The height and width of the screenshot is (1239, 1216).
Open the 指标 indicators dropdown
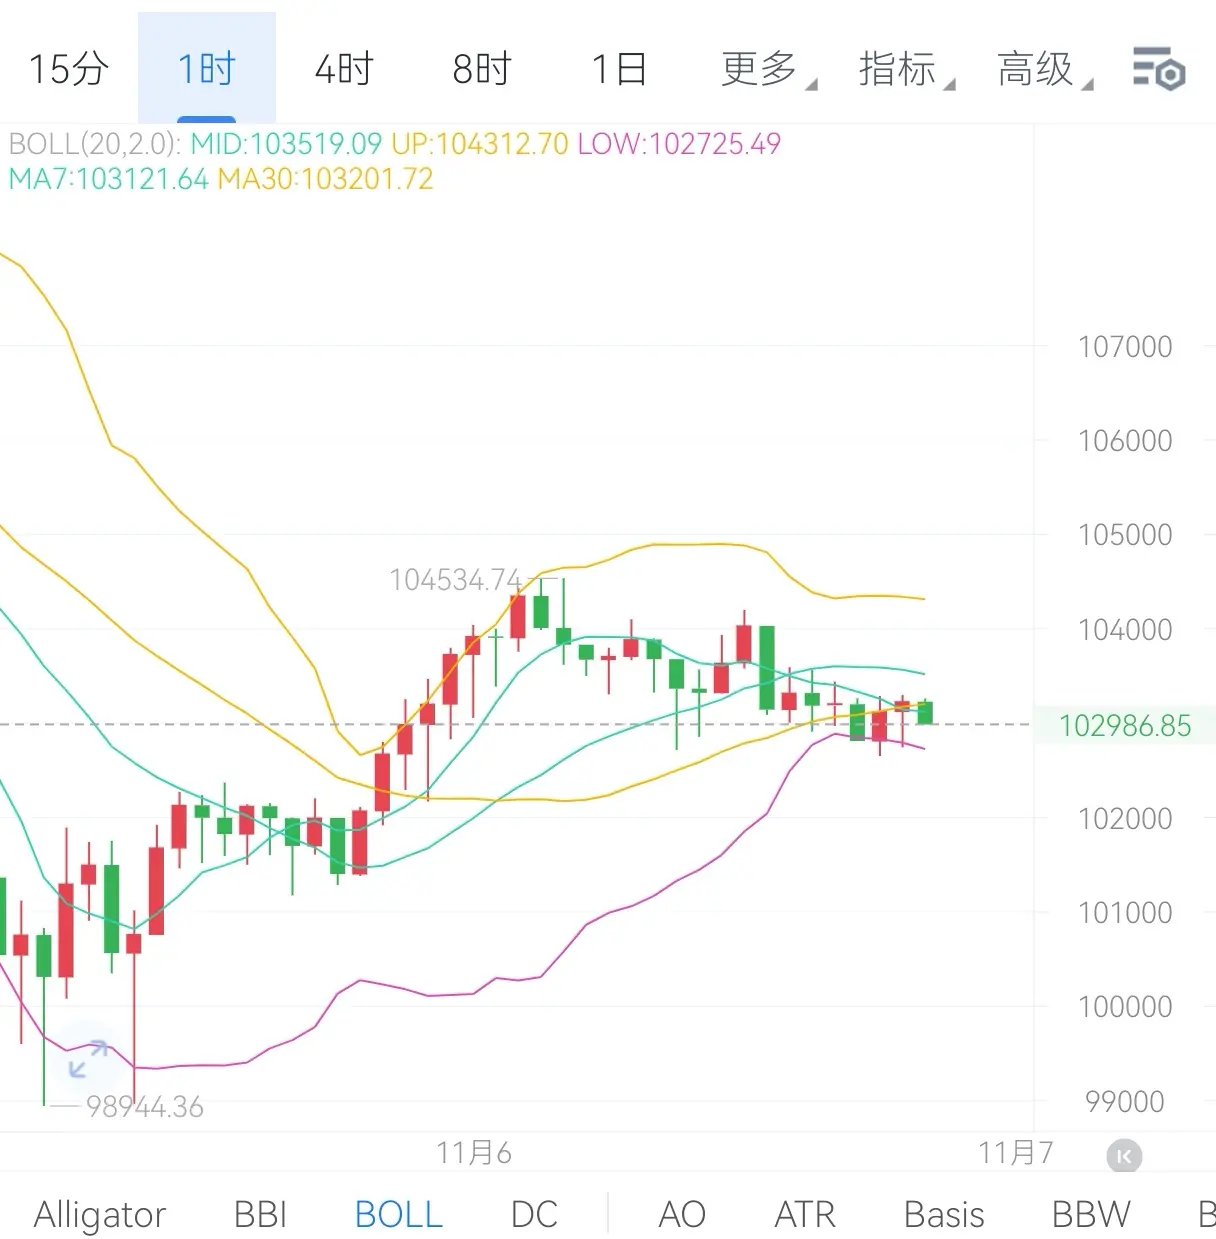(906, 69)
